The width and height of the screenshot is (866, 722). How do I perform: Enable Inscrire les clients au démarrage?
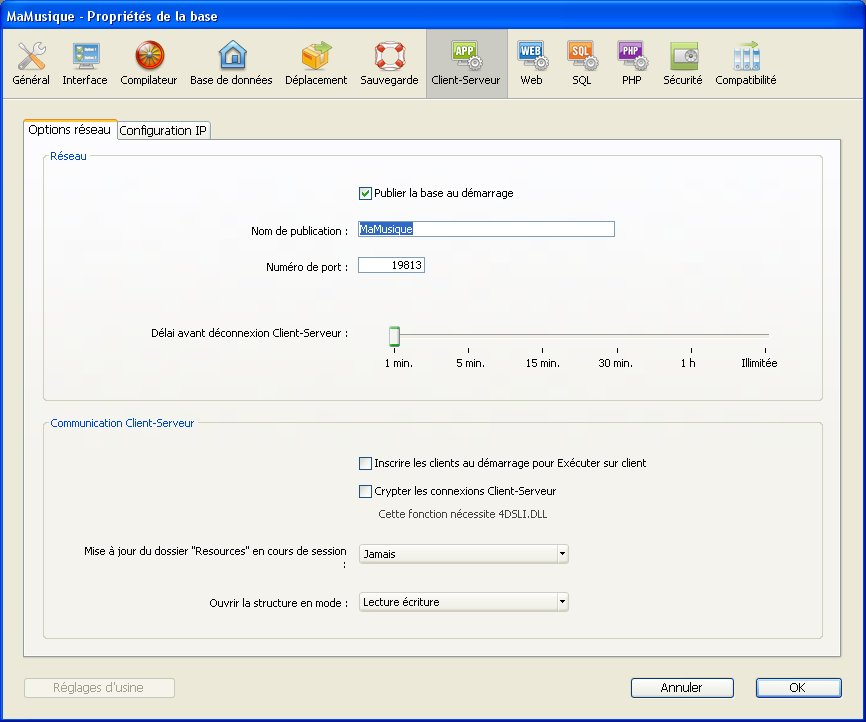click(365, 463)
